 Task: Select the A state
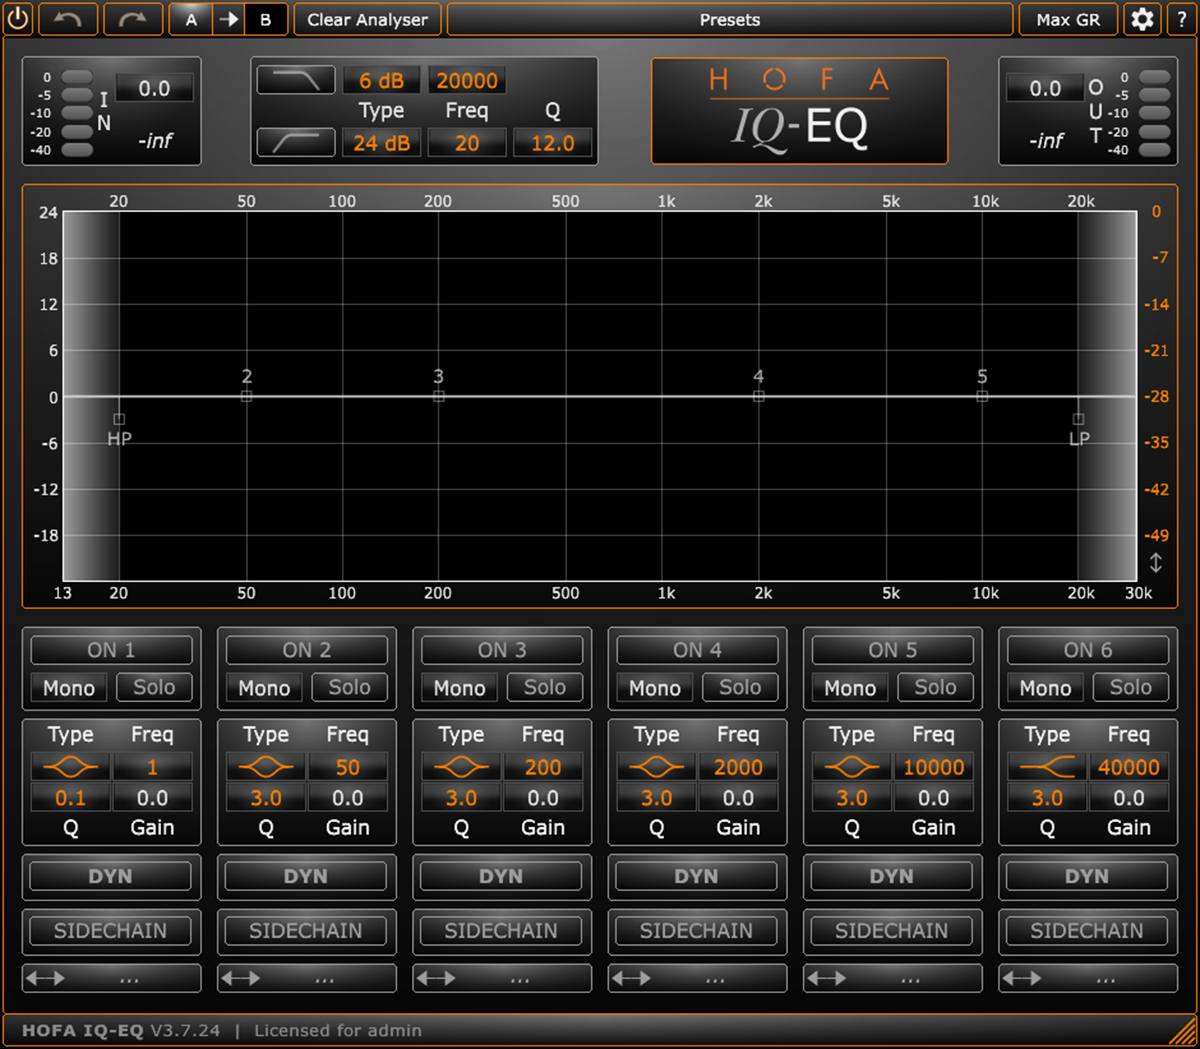coord(191,19)
